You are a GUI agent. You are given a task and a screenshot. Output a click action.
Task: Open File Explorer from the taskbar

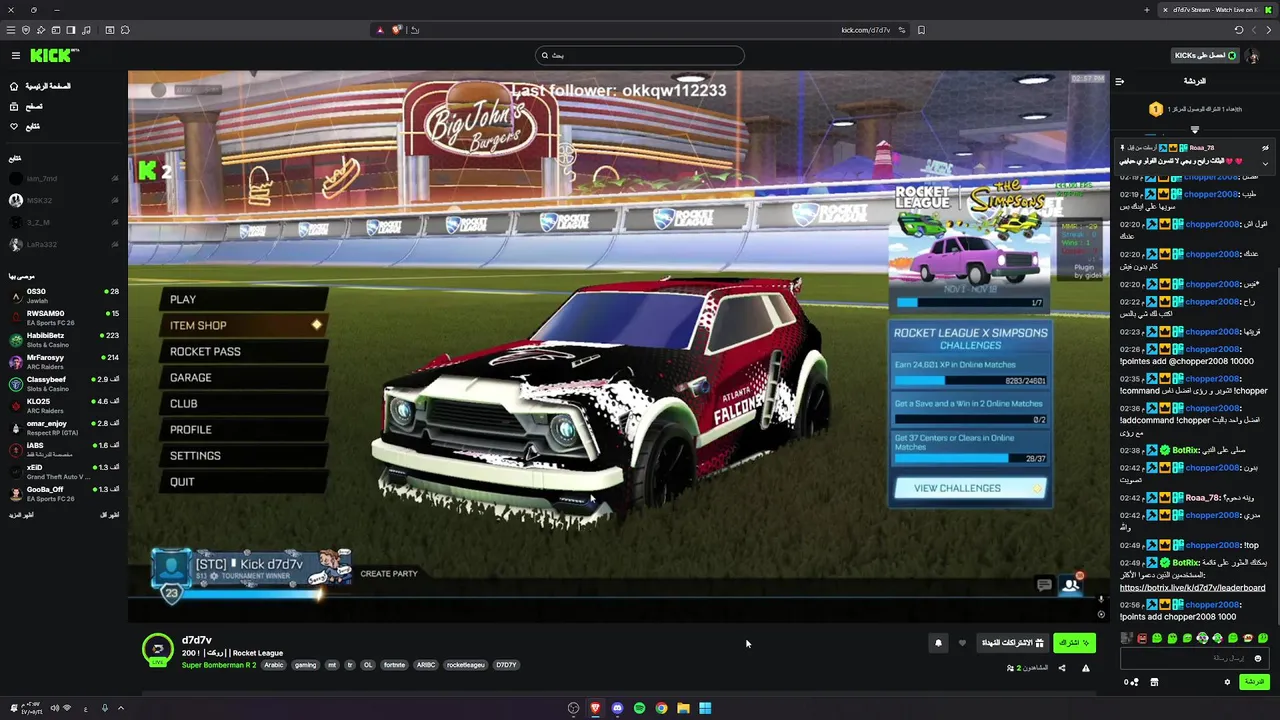pyautogui.click(x=683, y=708)
